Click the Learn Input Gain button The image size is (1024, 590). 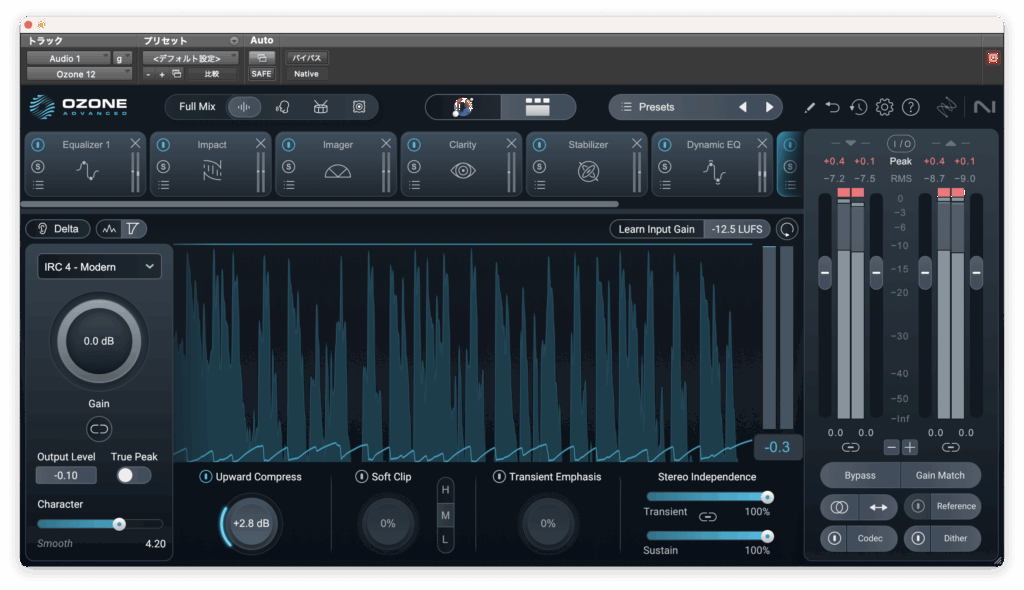(x=656, y=229)
